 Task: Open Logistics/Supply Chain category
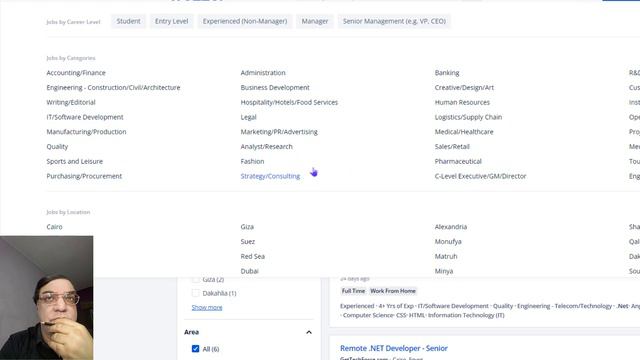(x=468, y=117)
